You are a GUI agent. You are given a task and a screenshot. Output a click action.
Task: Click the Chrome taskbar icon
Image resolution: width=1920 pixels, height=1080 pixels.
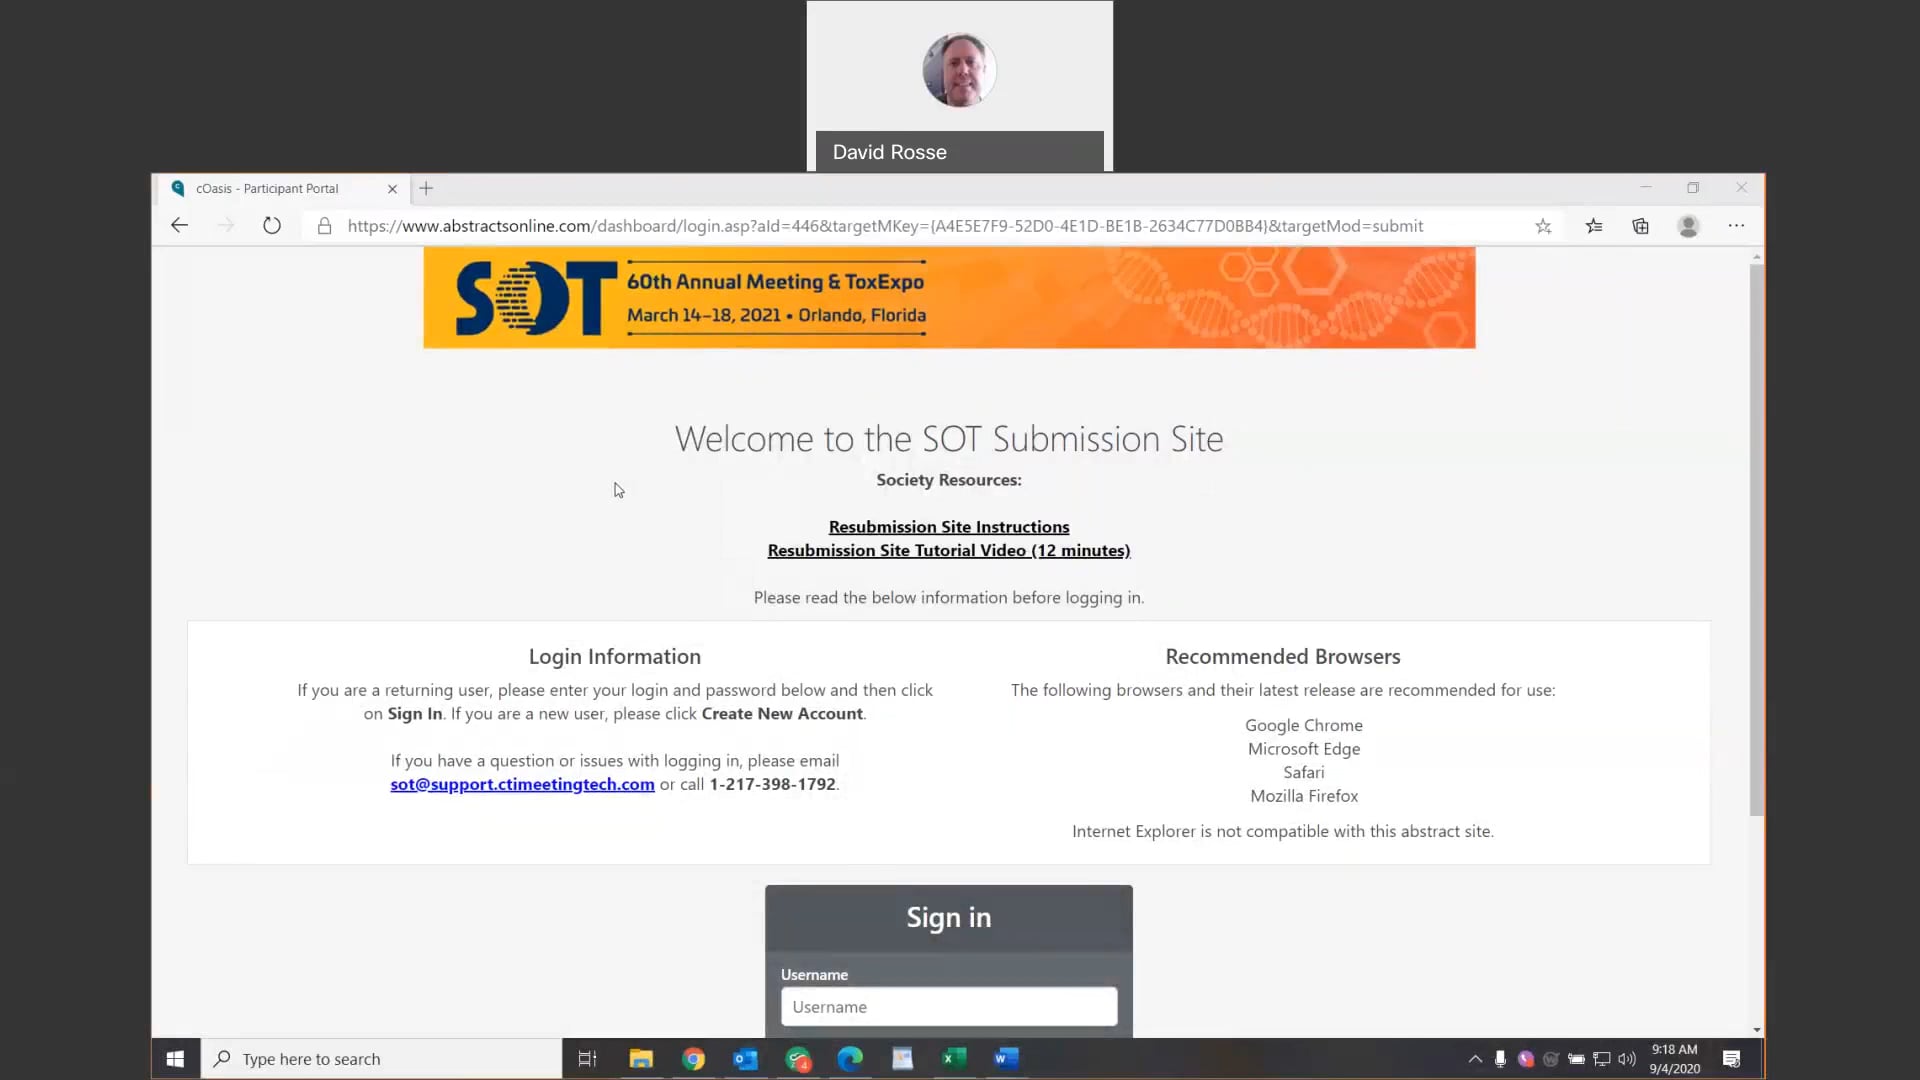coord(692,1058)
